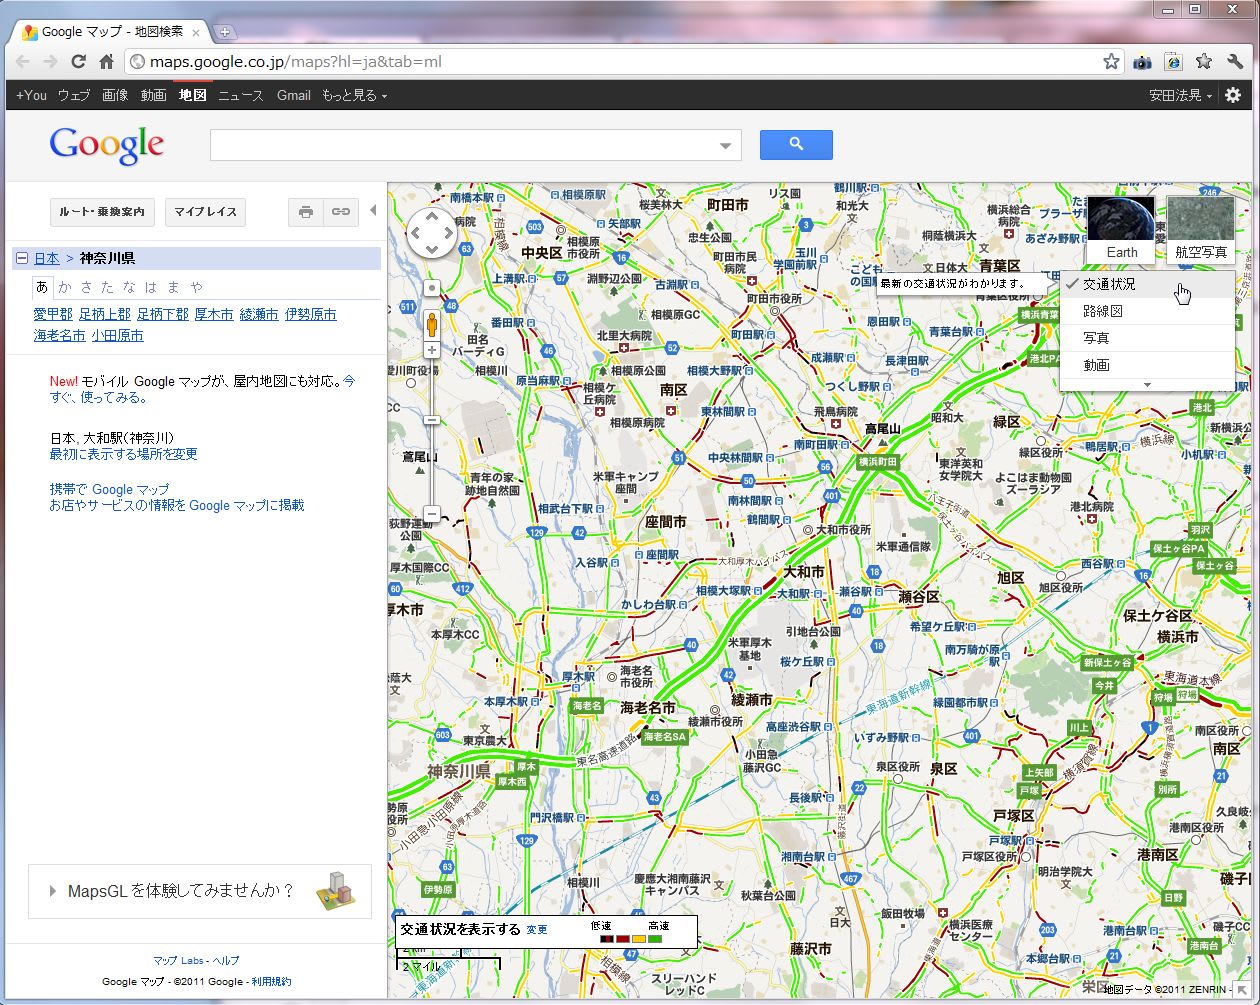Click the ルート・乗換案内 directions button
1260x1005 pixels.
tap(102, 212)
